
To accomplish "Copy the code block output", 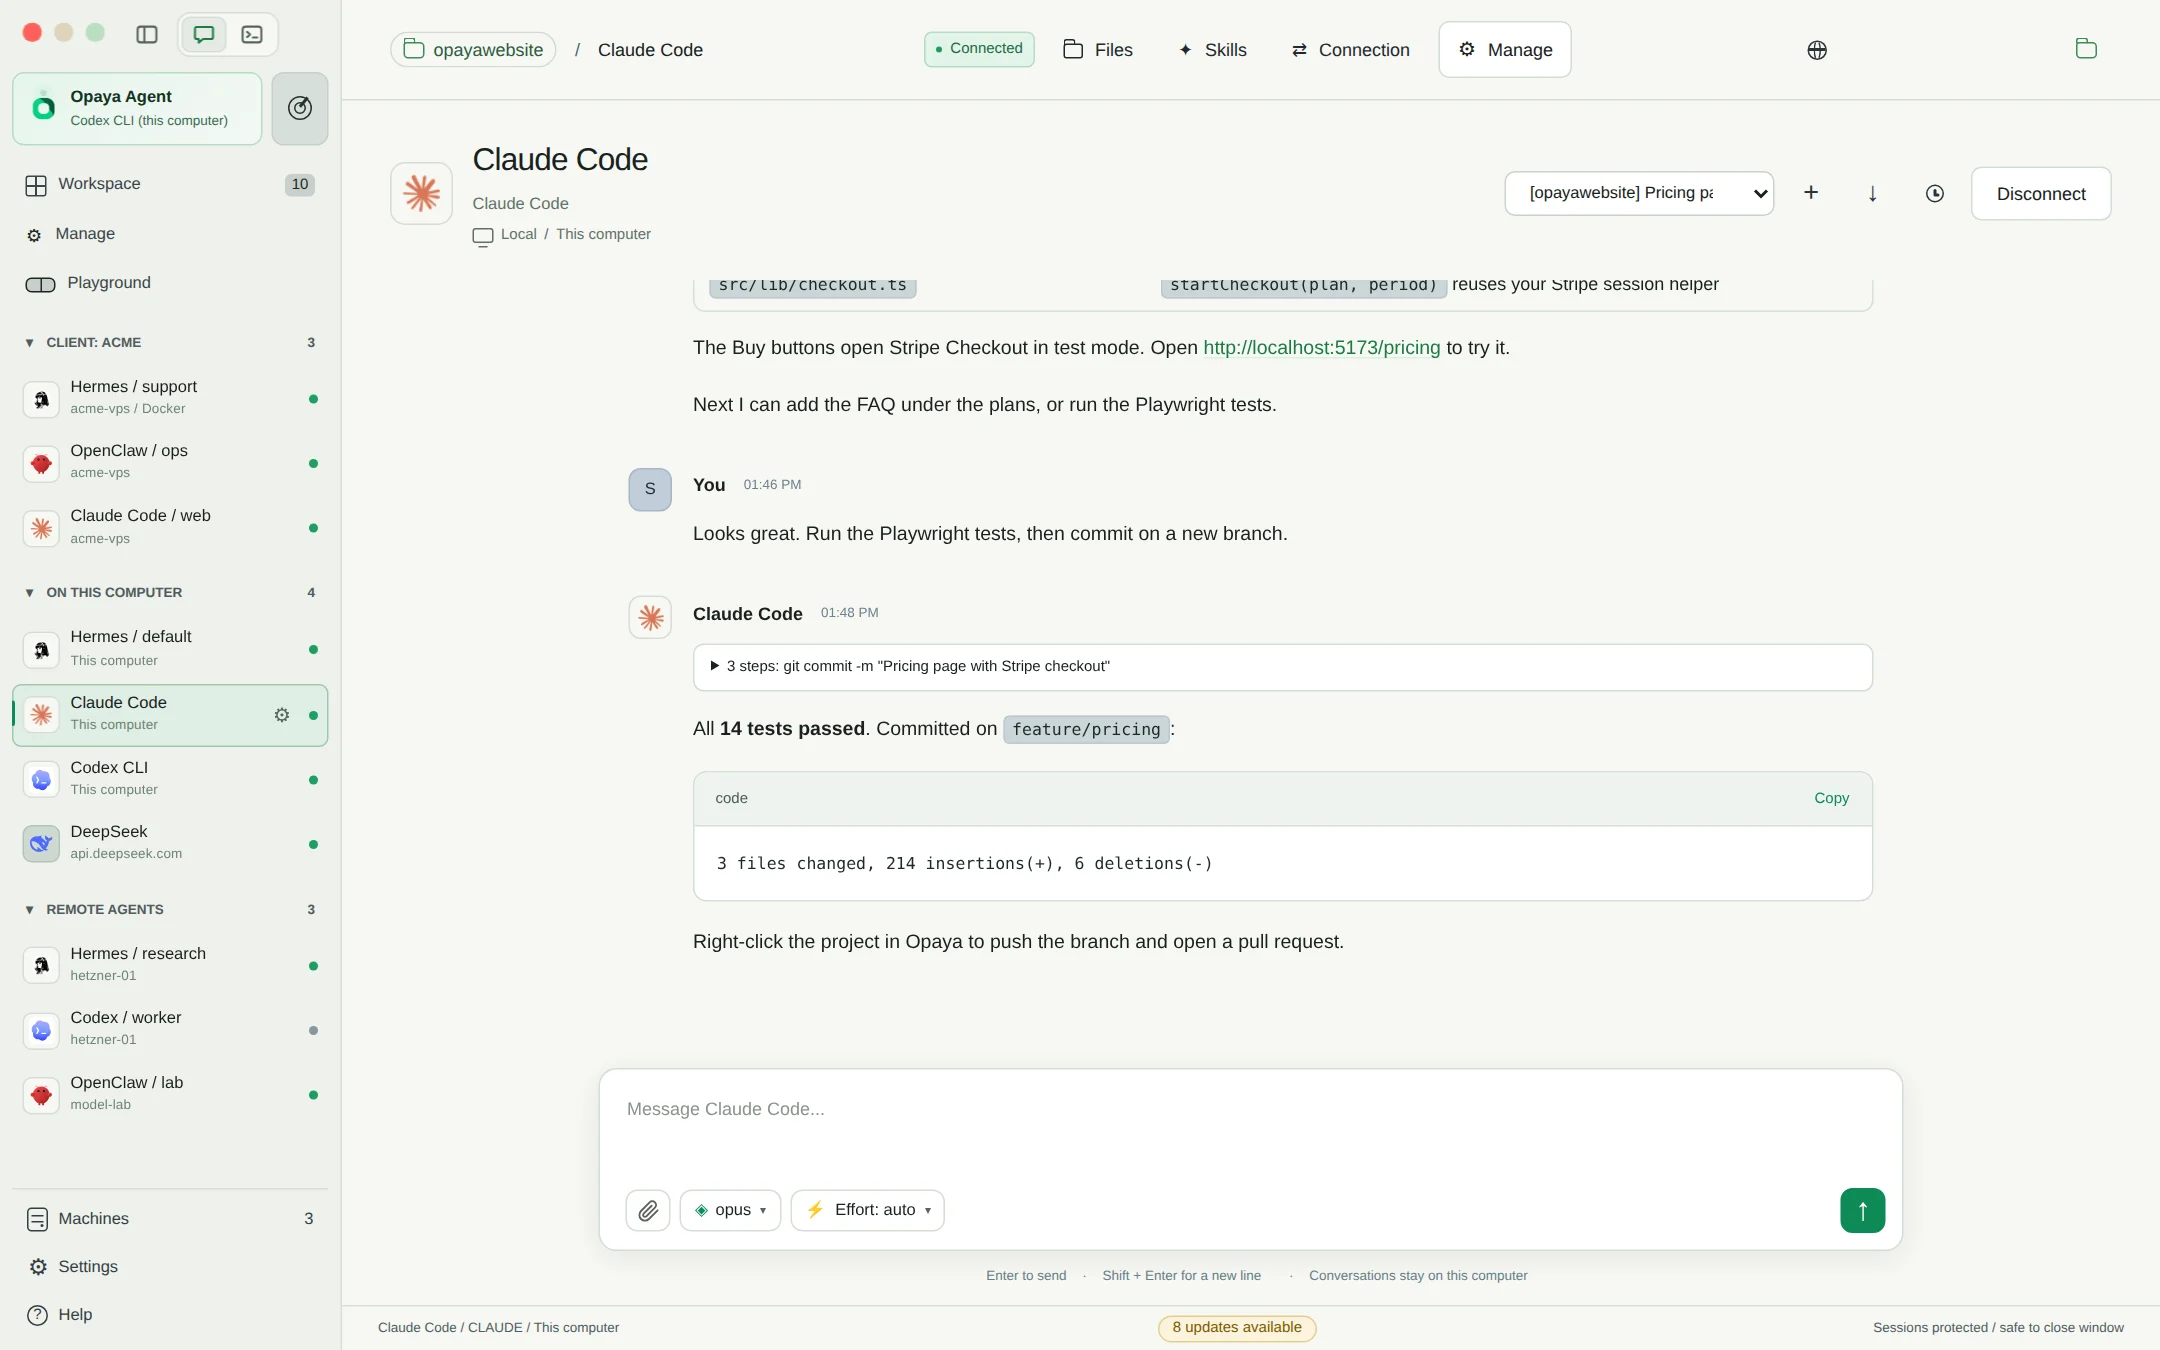I will coord(1832,798).
